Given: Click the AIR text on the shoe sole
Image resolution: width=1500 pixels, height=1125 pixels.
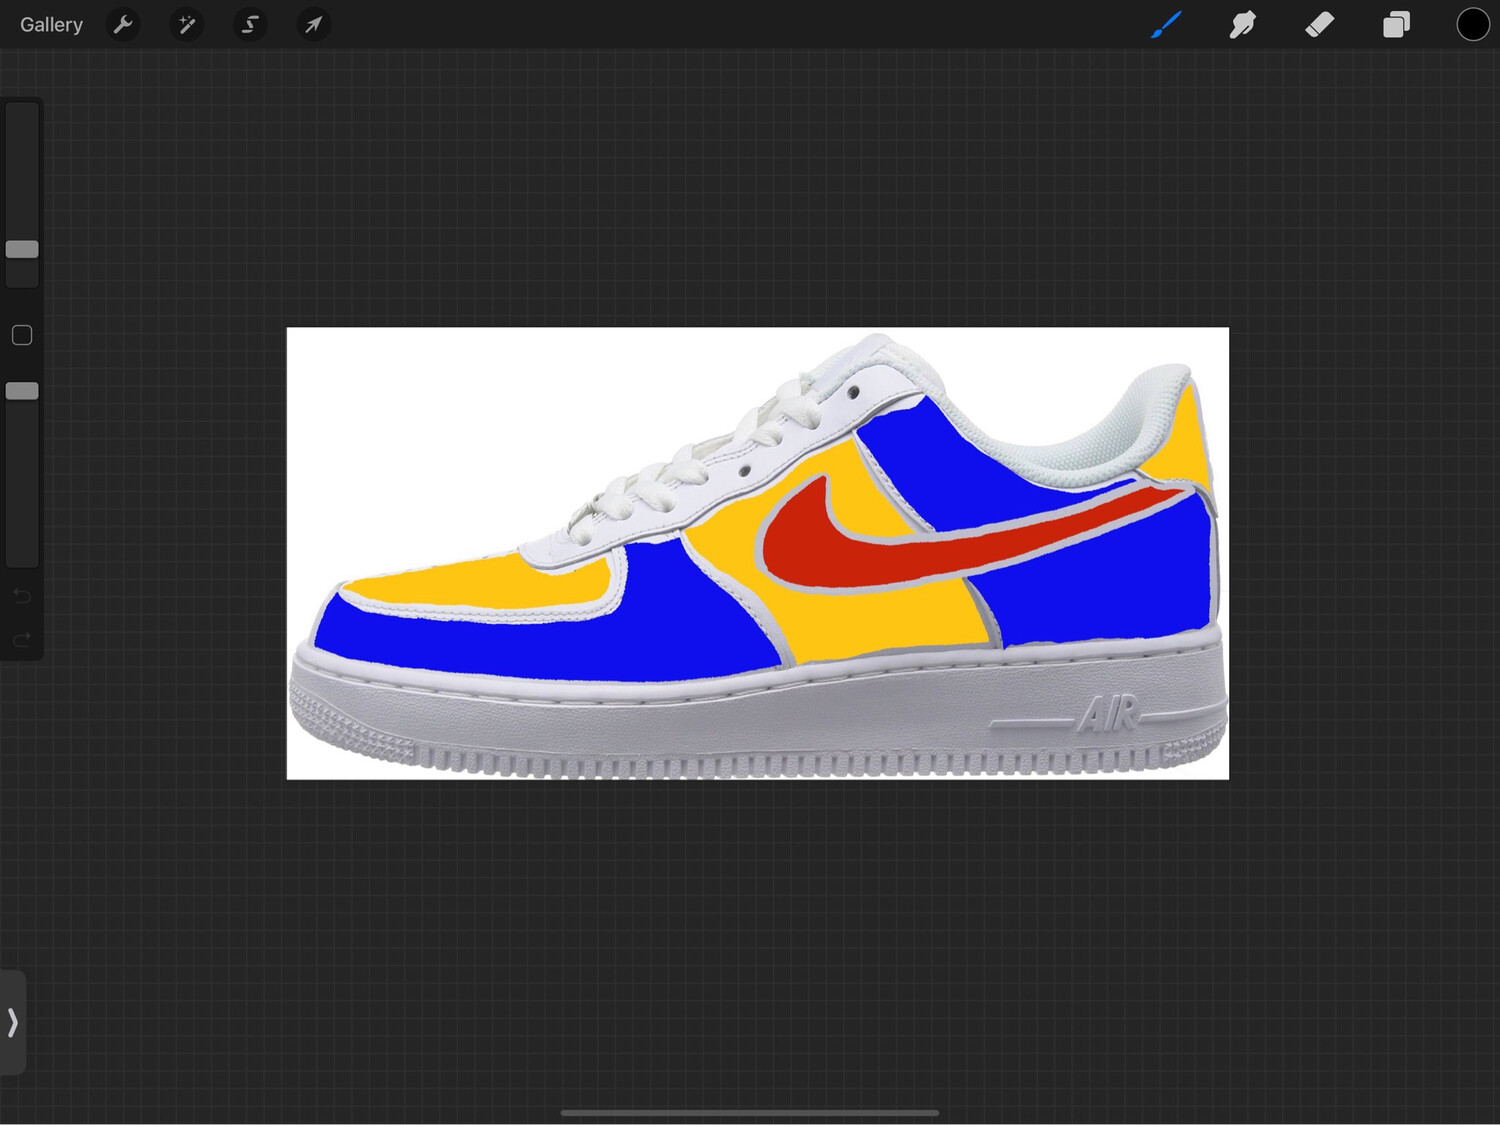Looking at the screenshot, I should (x=1109, y=714).
